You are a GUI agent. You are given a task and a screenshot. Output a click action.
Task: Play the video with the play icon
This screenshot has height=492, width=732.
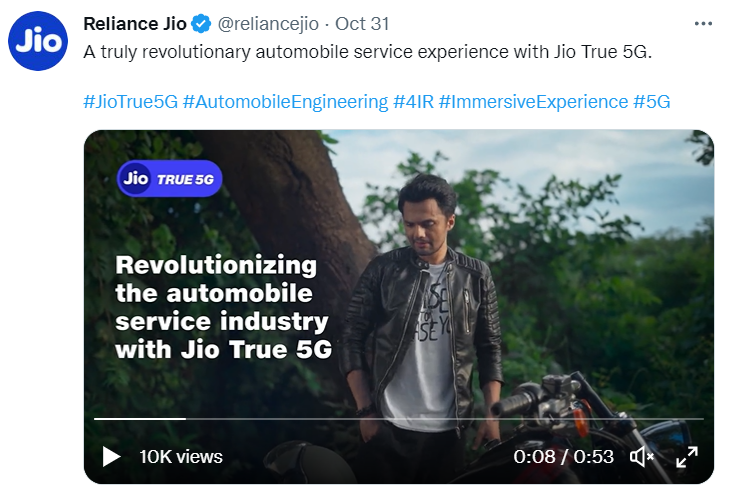click(111, 457)
